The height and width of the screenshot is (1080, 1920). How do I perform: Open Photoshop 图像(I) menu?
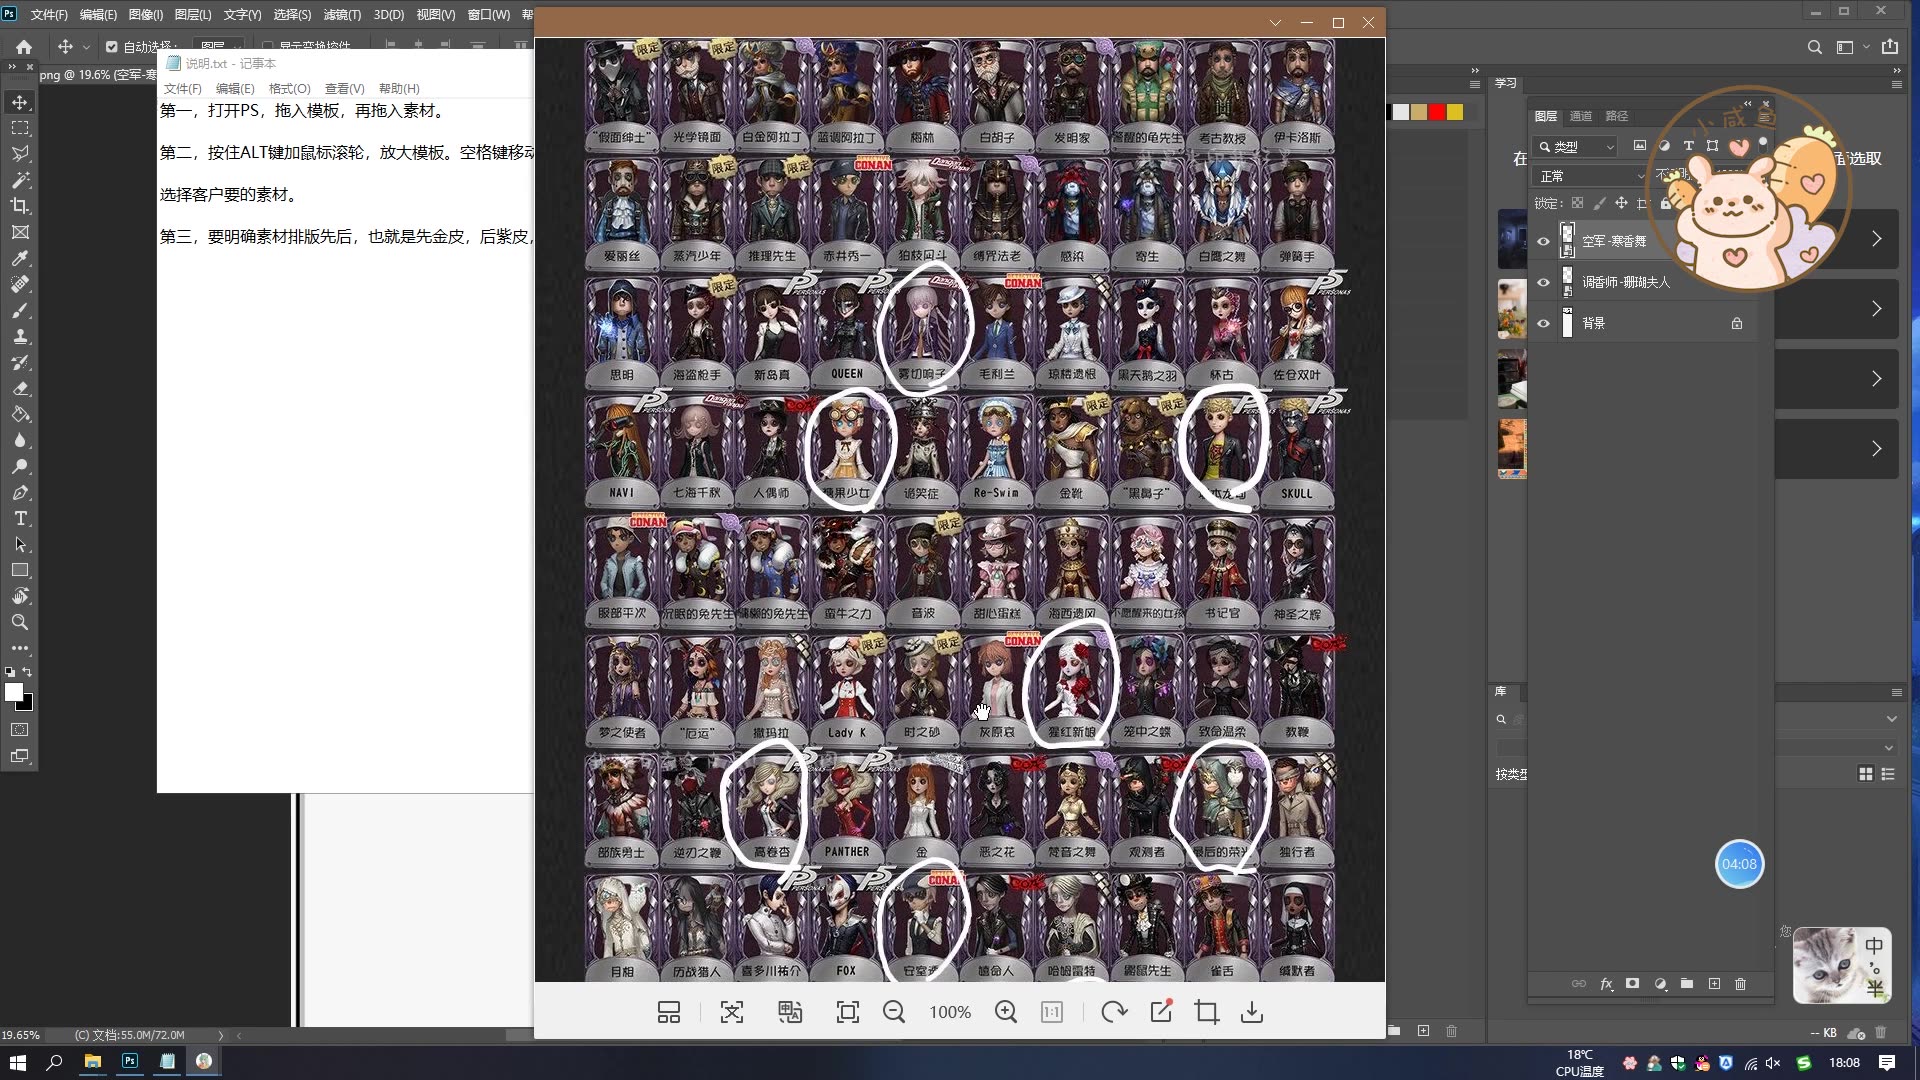[x=146, y=15]
